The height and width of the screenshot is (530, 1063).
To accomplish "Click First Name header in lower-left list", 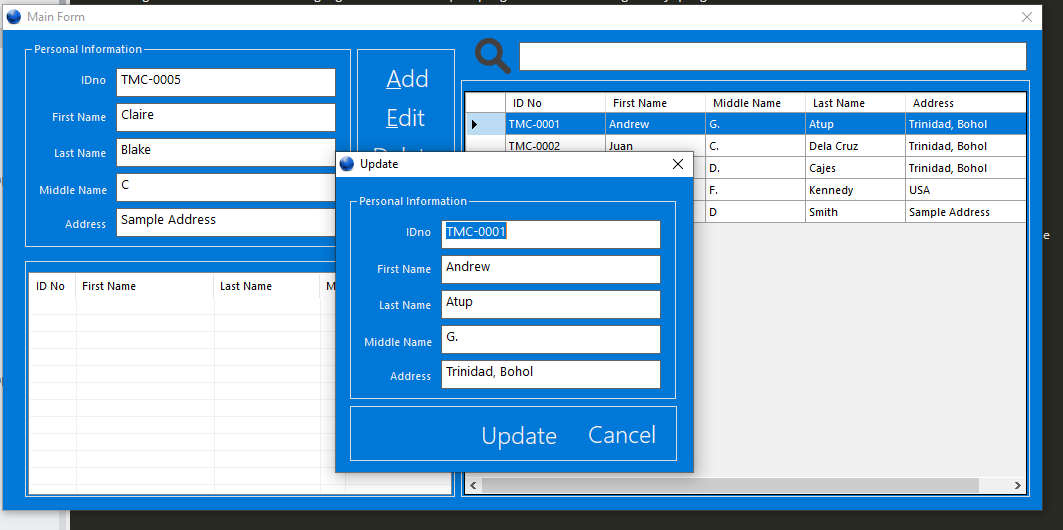I will click(x=145, y=286).
